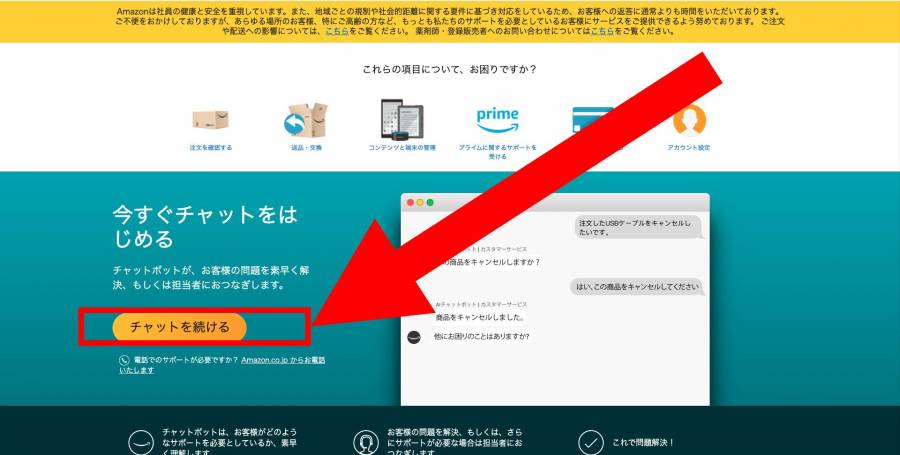The image size is (900, 455).
Task: Click the footer text お客様の問題を解決、もしくは
Action: click(455, 442)
